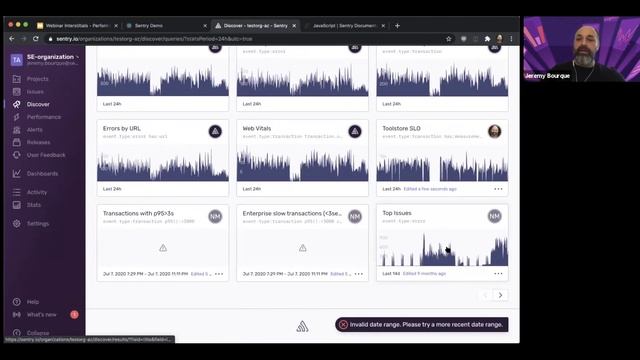This screenshot has width=640, height=360.
Task: Open Stats in the sidebar
Action: point(33,205)
